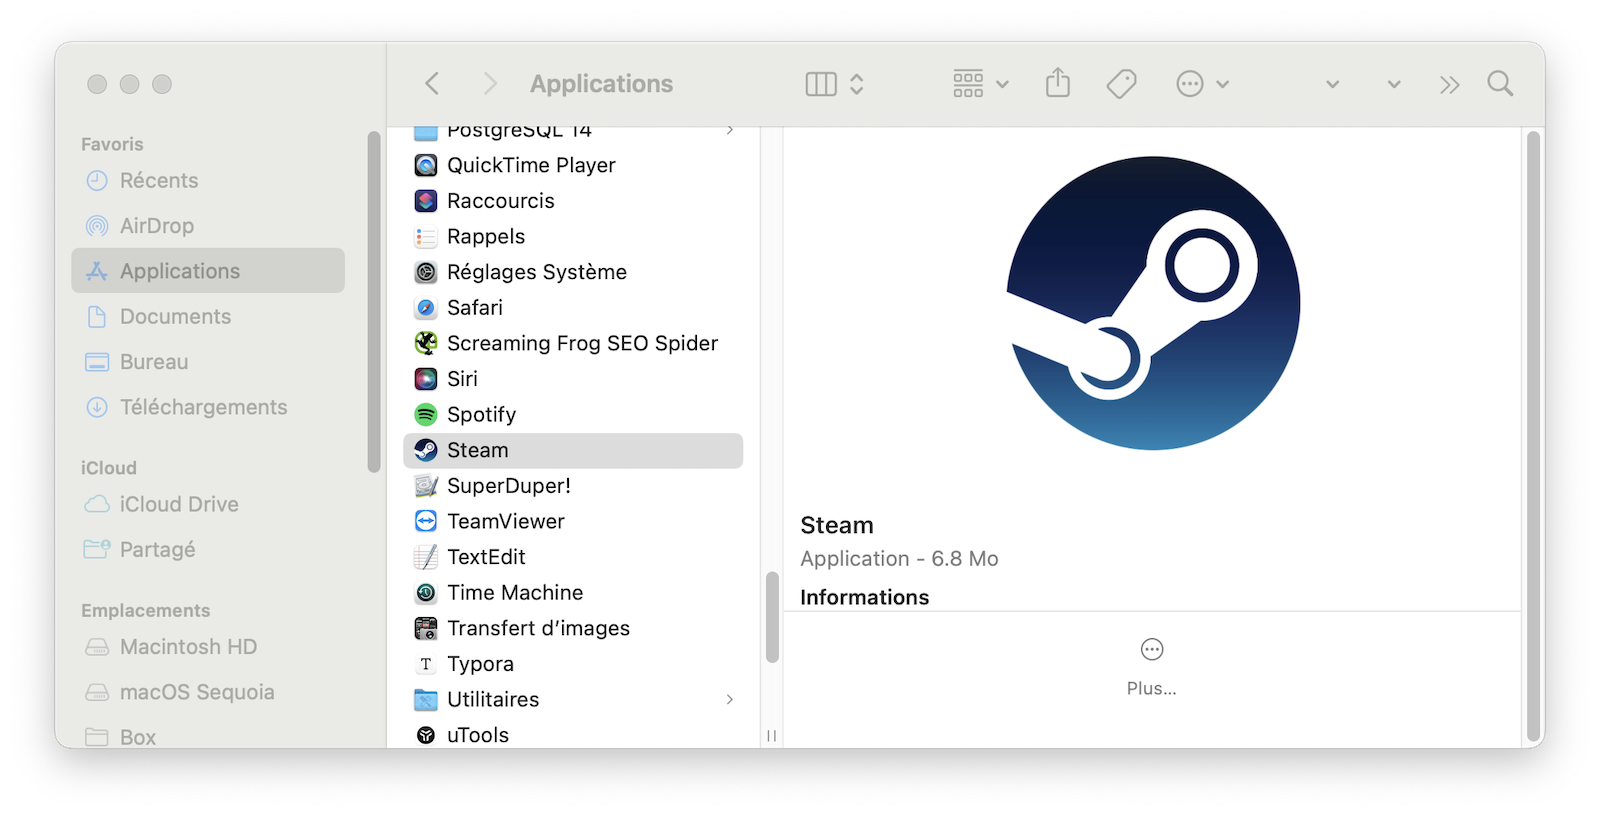Screen dimensions: 1600x816
Task: Click the uTools app icon
Action: 426,735
